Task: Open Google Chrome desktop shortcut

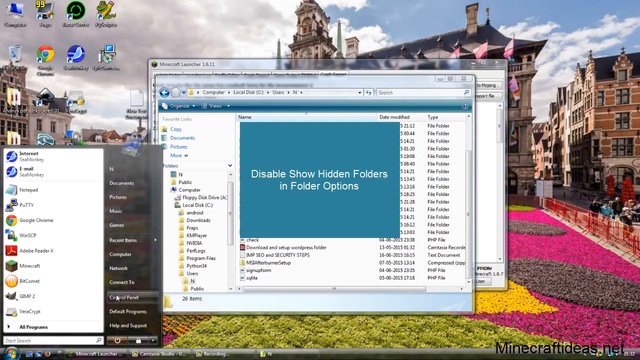Action: coord(45,60)
